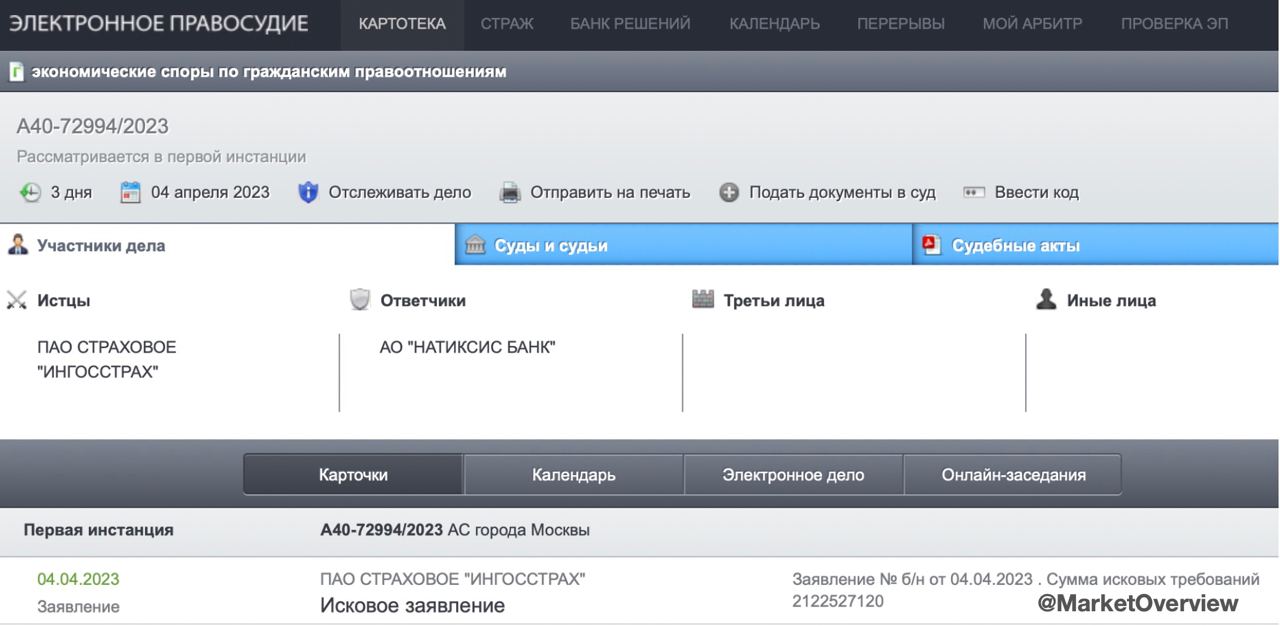This screenshot has width=1280, height=626.
Task: Click the Отслеживать дело link
Action: point(400,193)
